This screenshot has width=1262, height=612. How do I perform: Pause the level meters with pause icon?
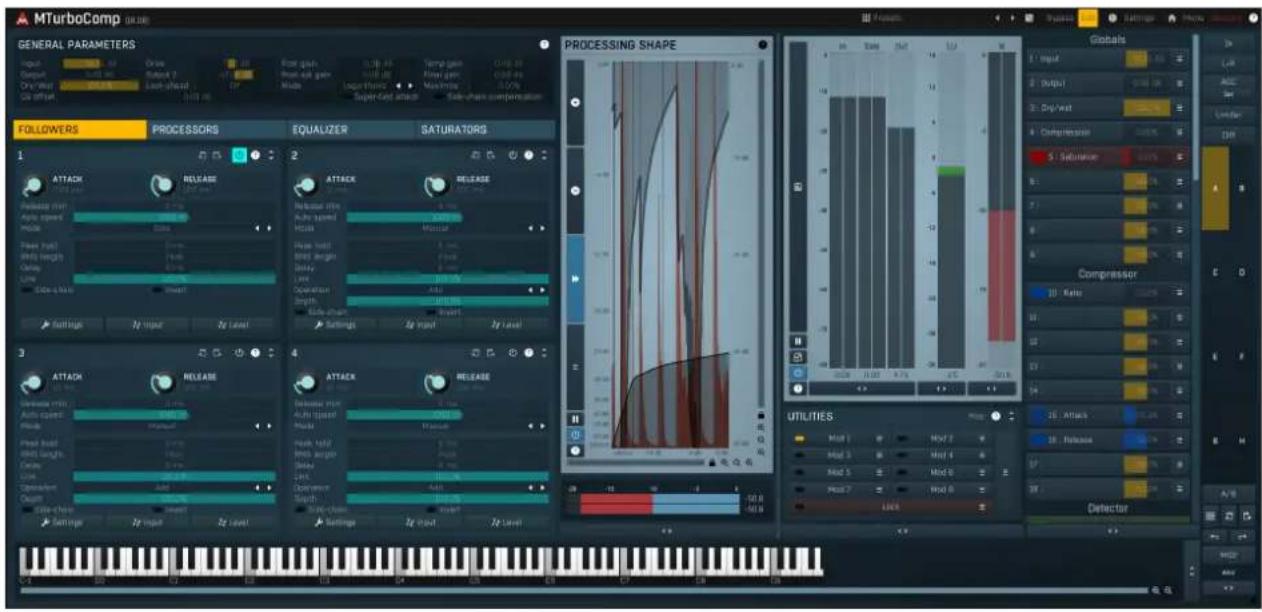click(797, 340)
